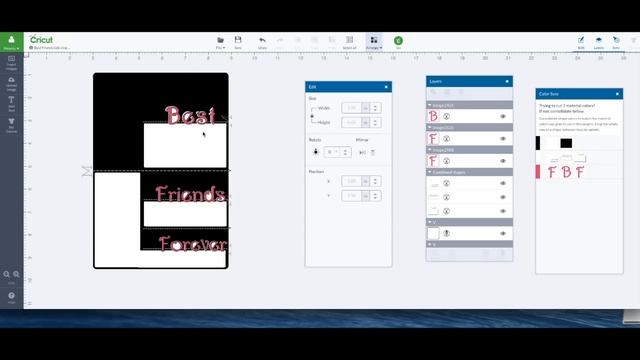Open the Set Canvas tool
Image resolution: width=640 pixels, height=360 pixels.
(x=11, y=125)
